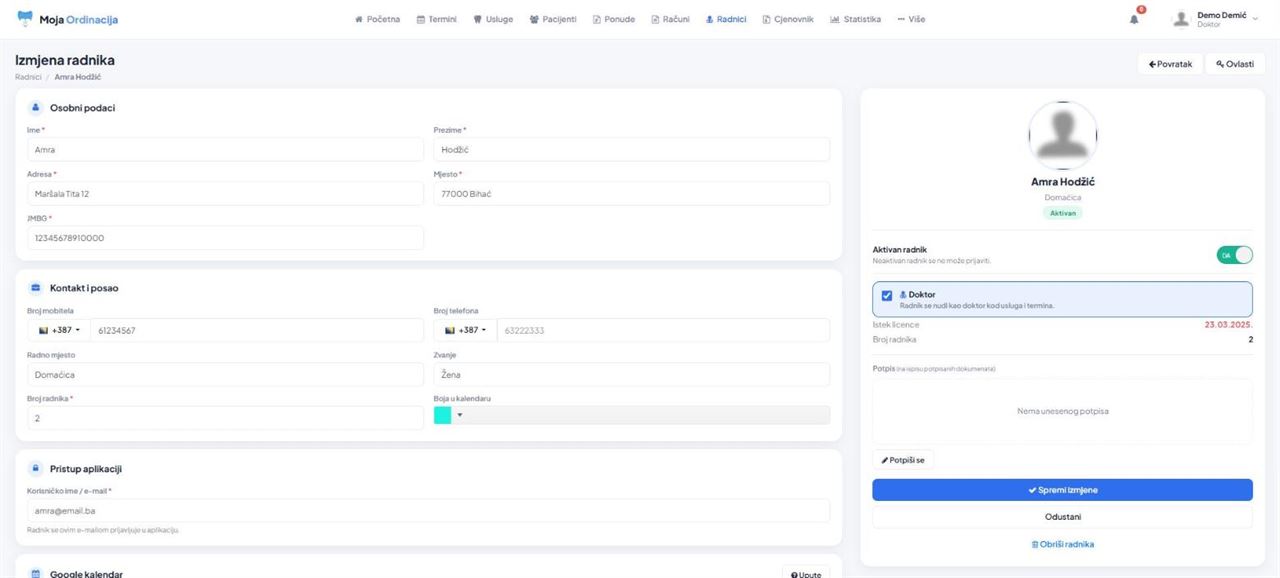Click the JMBG input field
This screenshot has width=1280, height=578.
pyautogui.click(x=225, y=238)
